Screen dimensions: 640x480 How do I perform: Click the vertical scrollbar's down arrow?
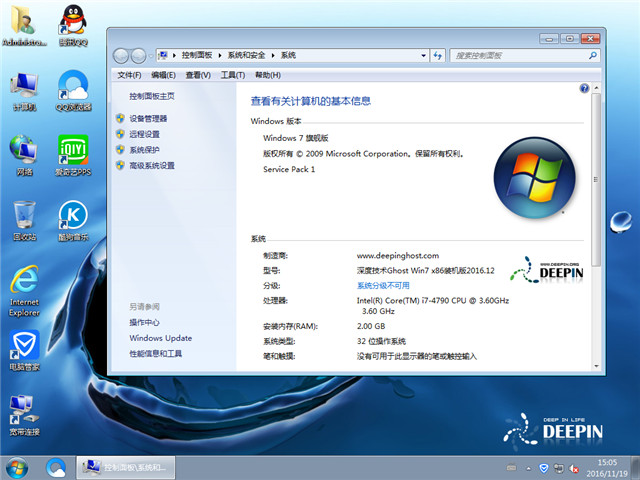[596, 366]
